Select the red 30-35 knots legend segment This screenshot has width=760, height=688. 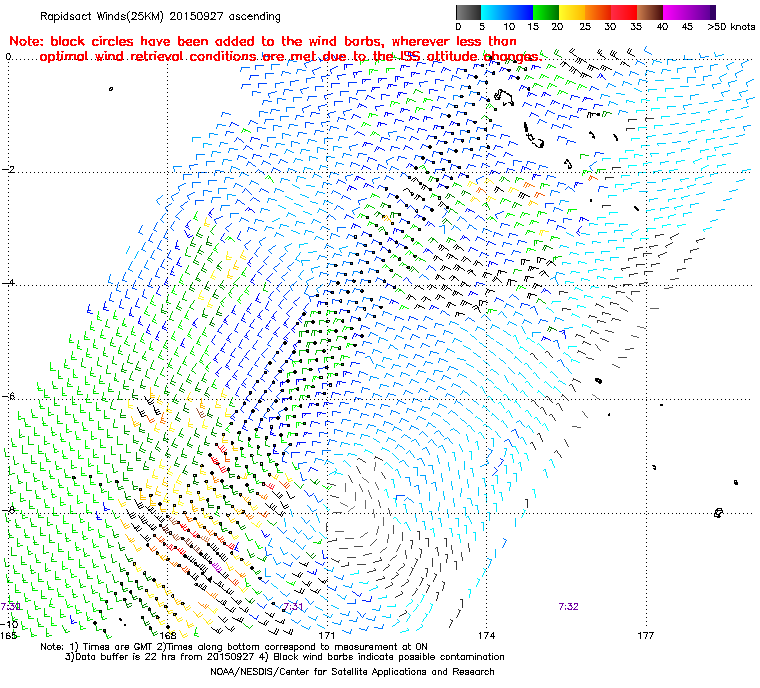click(x=624, y=12)
